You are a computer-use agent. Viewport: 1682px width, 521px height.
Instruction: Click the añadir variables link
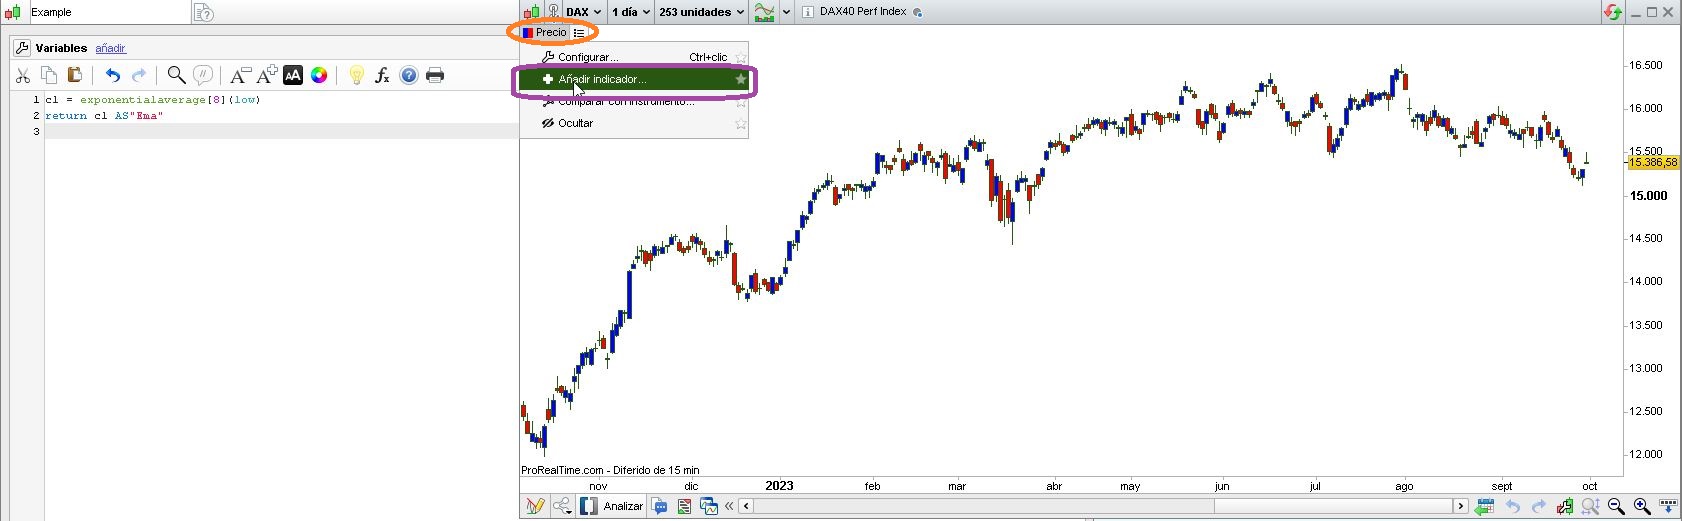pyautogui.click(x=110, y=48)
